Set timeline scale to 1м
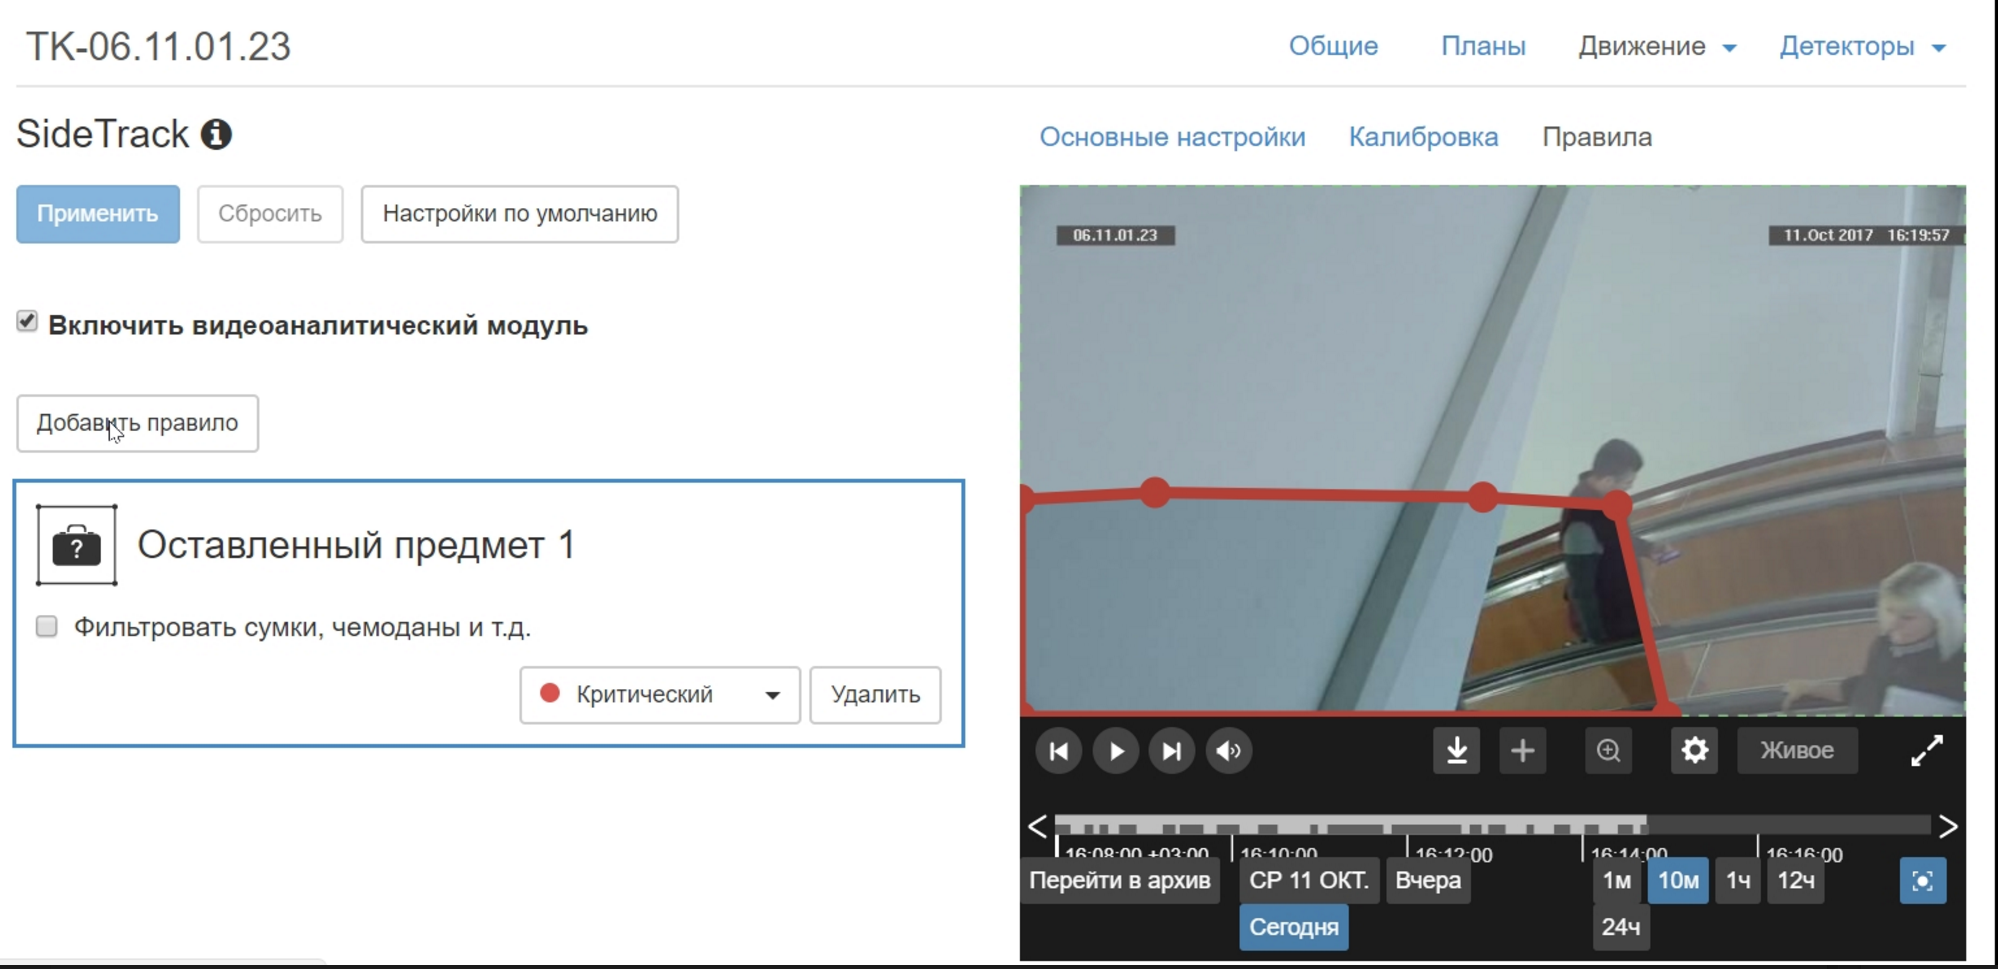Viewport: 1998px width, 969px height. coord(1617,881)
